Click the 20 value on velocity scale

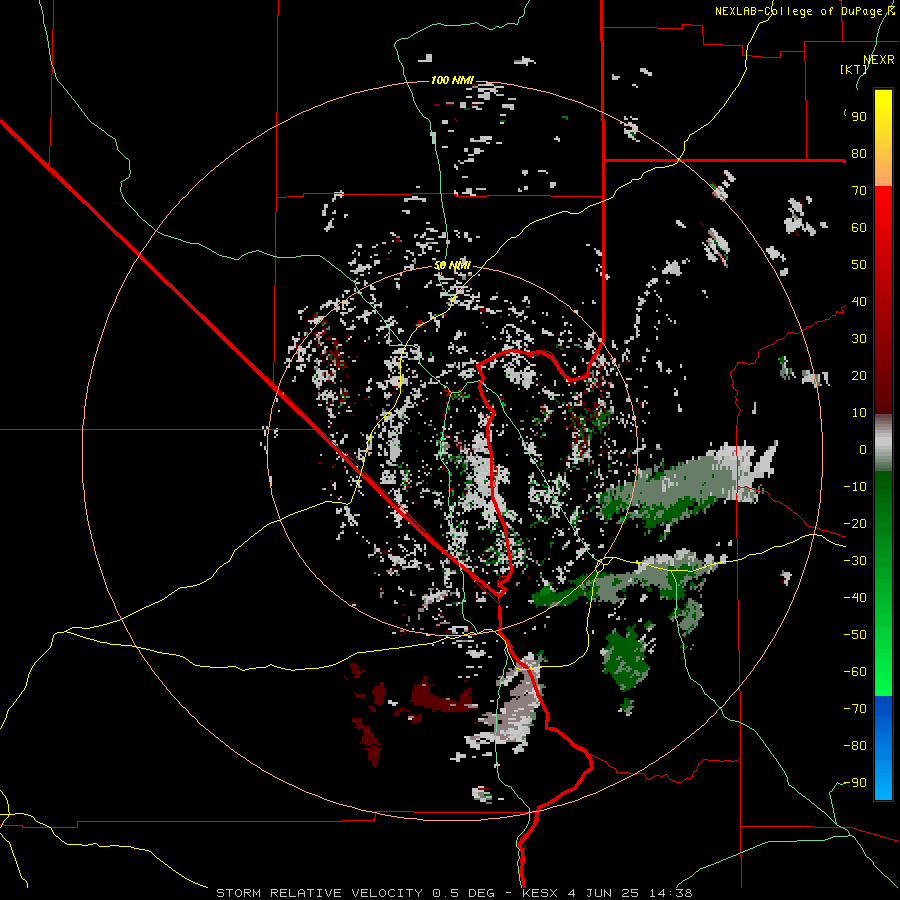(x=859, y=375)
